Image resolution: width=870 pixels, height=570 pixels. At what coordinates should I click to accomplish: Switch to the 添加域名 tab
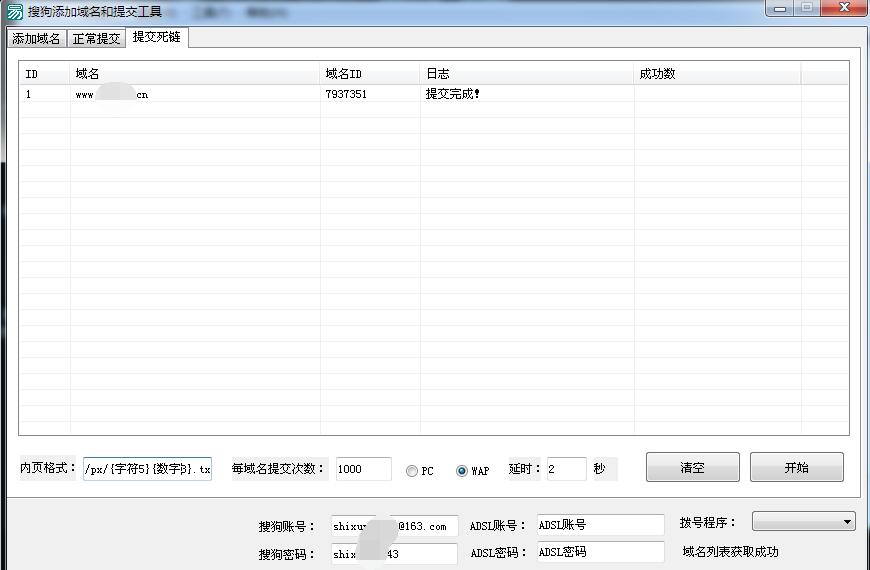tap(36, 38)
